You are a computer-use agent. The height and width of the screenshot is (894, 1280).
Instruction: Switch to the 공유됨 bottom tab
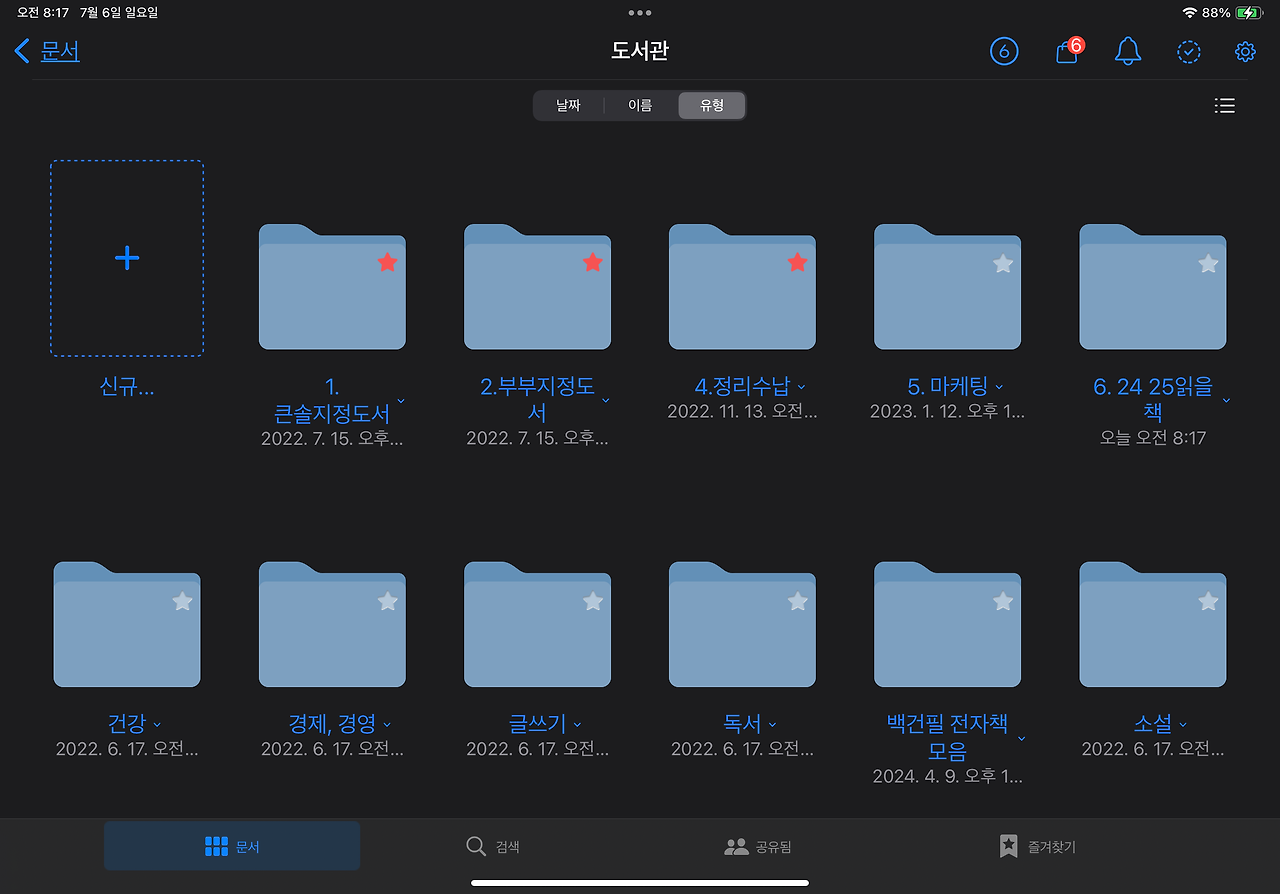[757, 847]
